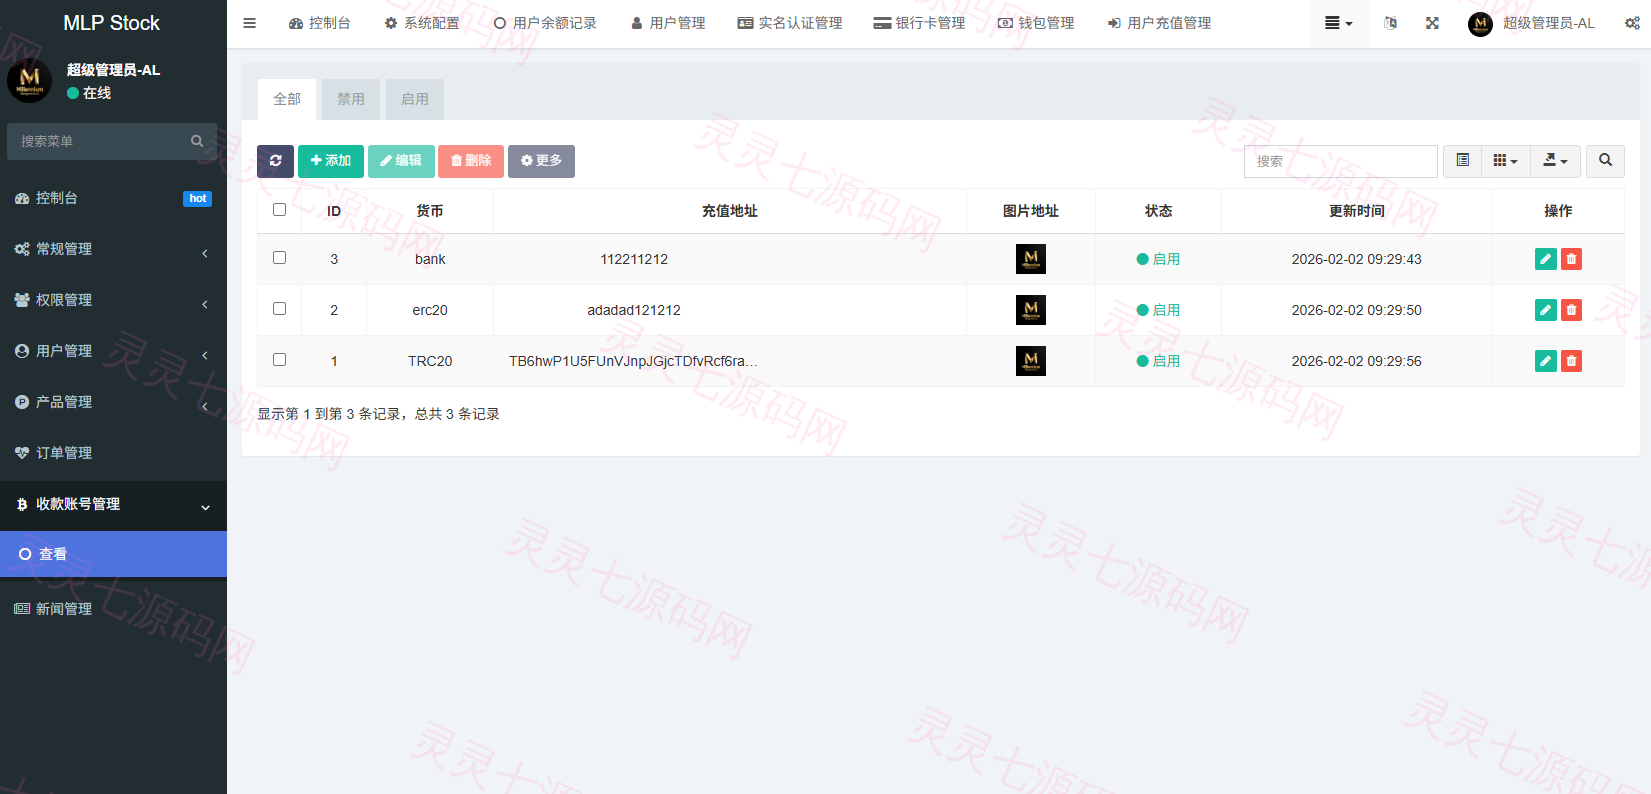Check the checkbox for ID 2 row
The height and width of the screenshot is (794, 1651).
[279, 309]
